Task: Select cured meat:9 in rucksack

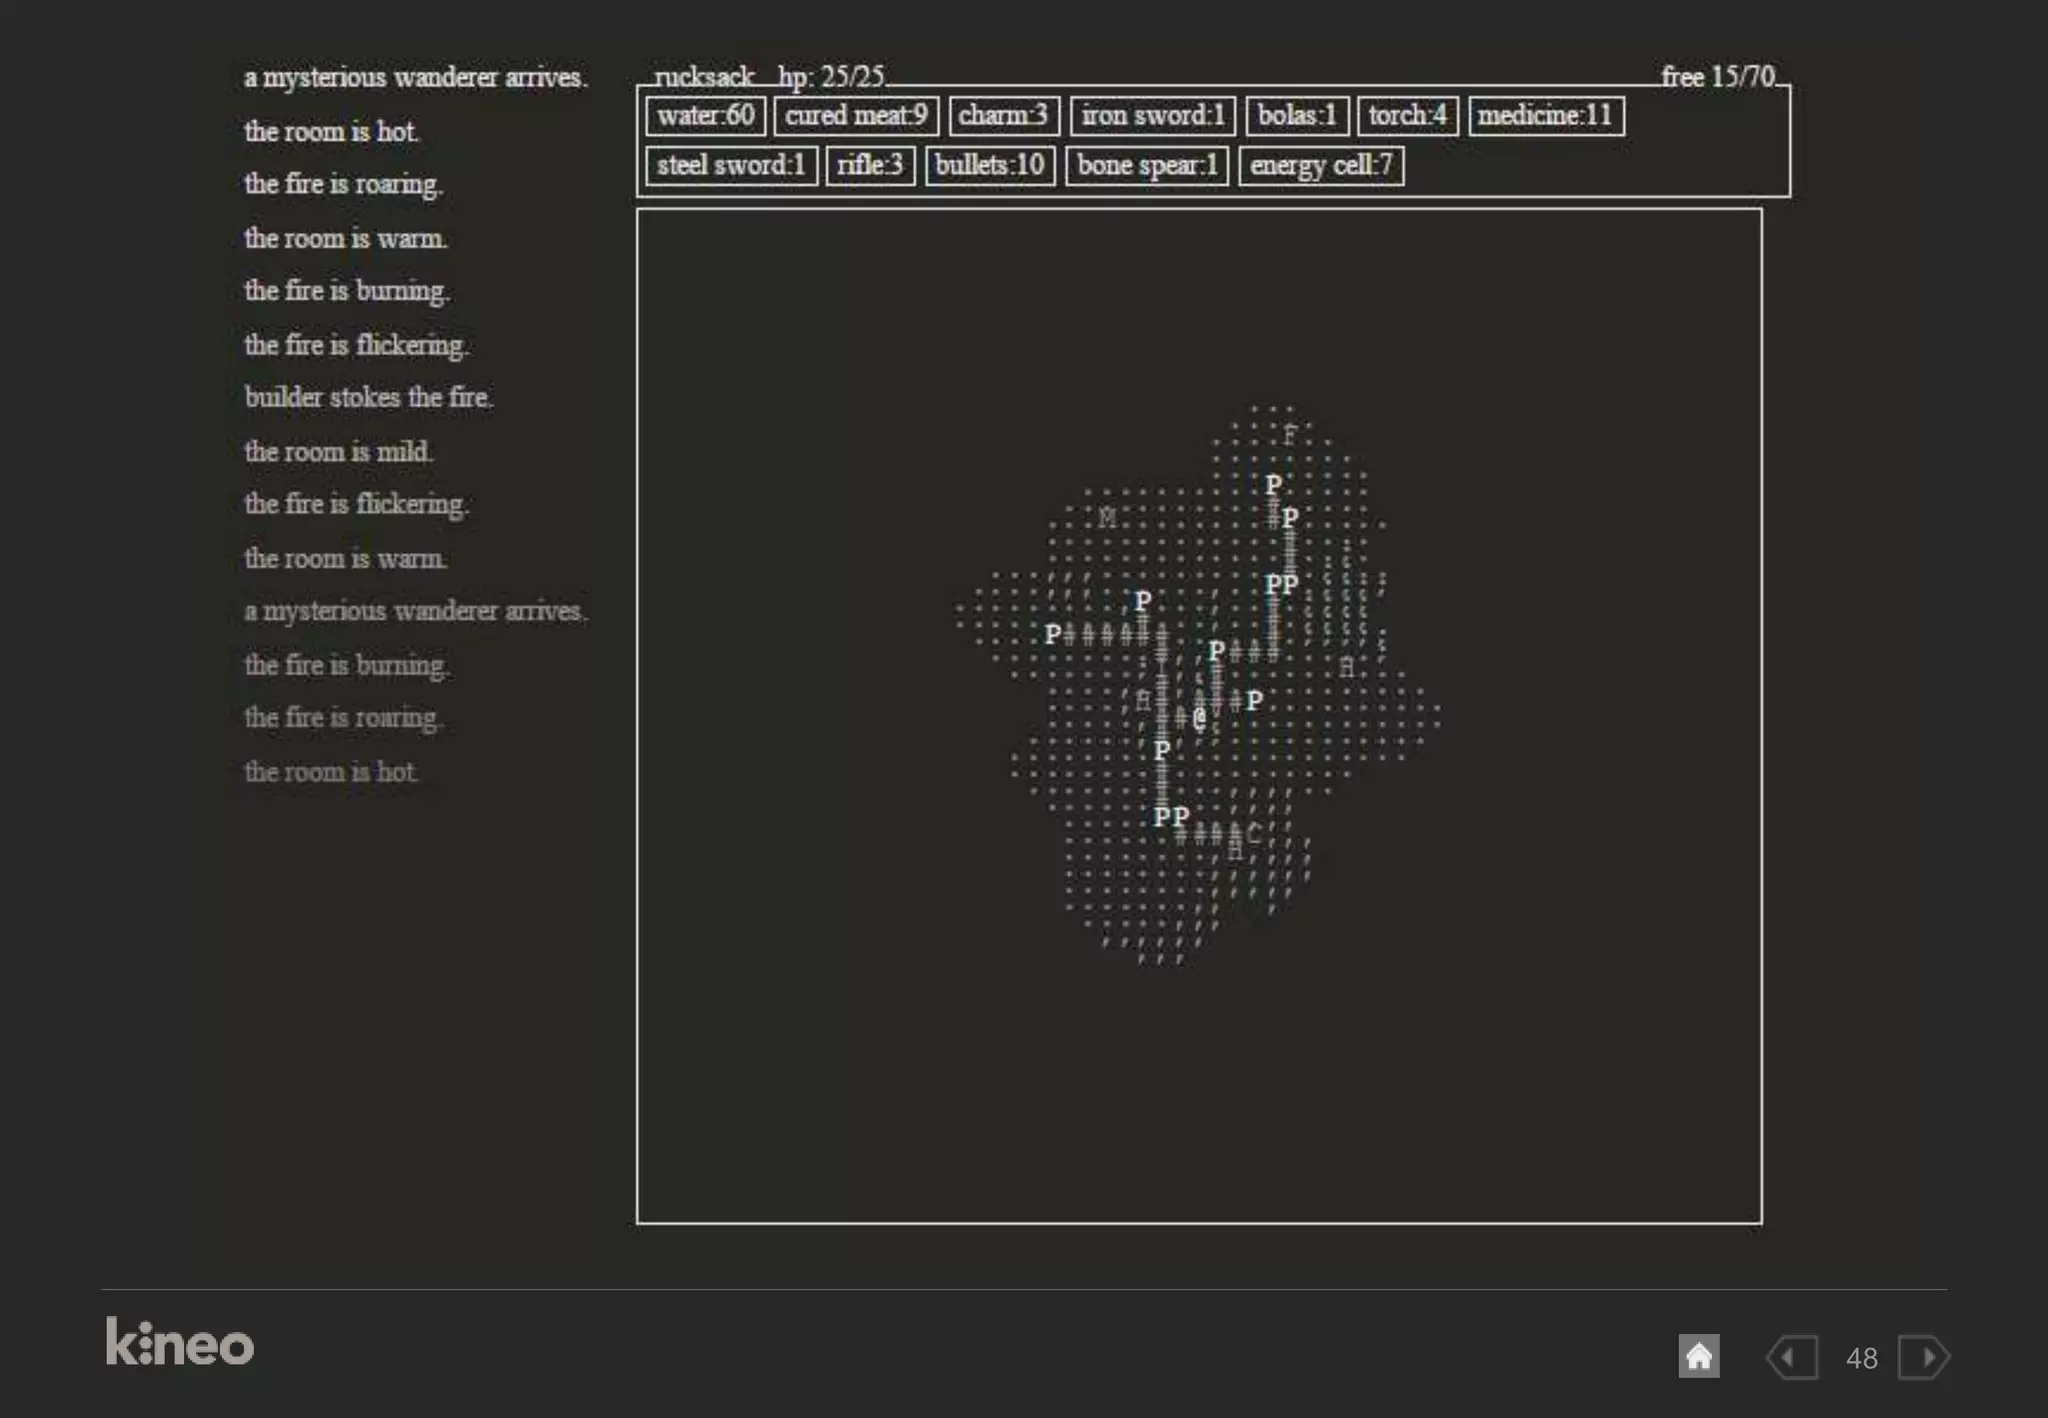Action: click(x=856, y=115)
